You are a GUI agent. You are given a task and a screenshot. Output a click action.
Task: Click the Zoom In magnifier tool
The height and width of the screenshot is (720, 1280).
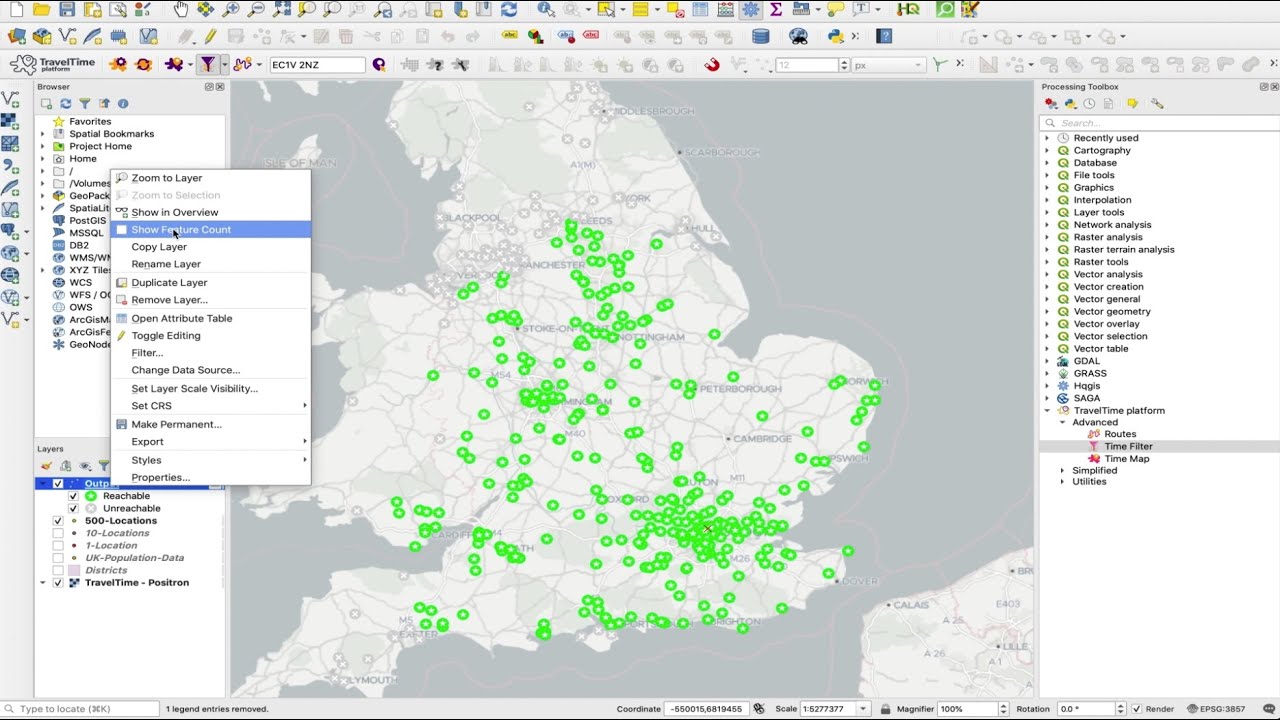pyautogui.click(x=231, y=9)
